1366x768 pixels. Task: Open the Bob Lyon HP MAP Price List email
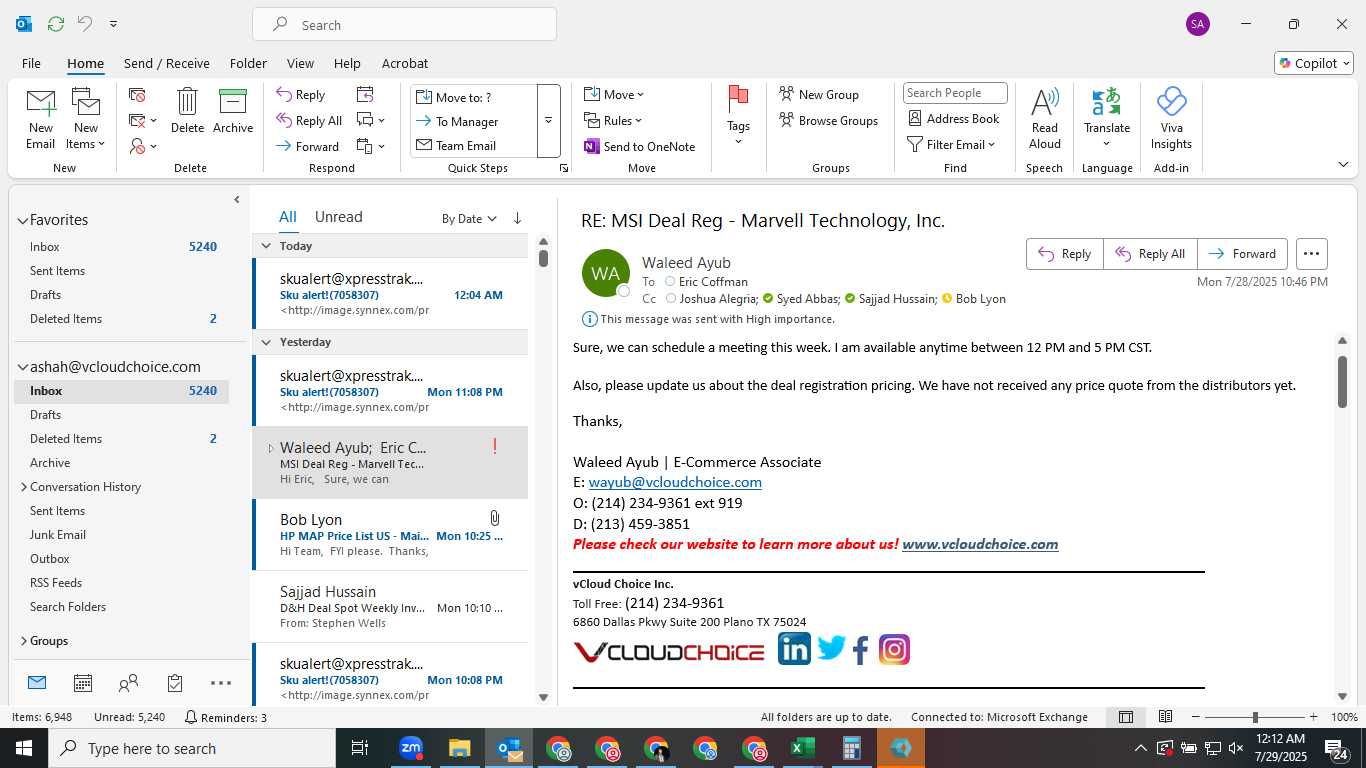(x=391, y=535)
